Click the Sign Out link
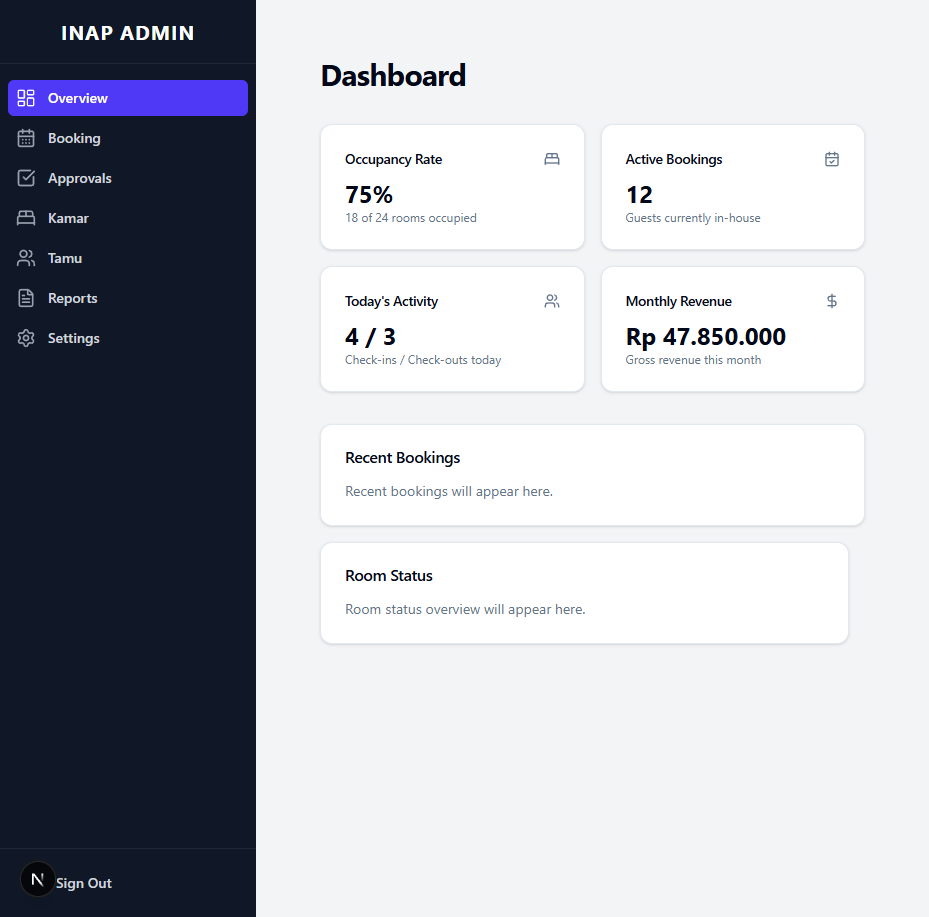The height and width of the screenshot is (917, 929). click(84, 882)
